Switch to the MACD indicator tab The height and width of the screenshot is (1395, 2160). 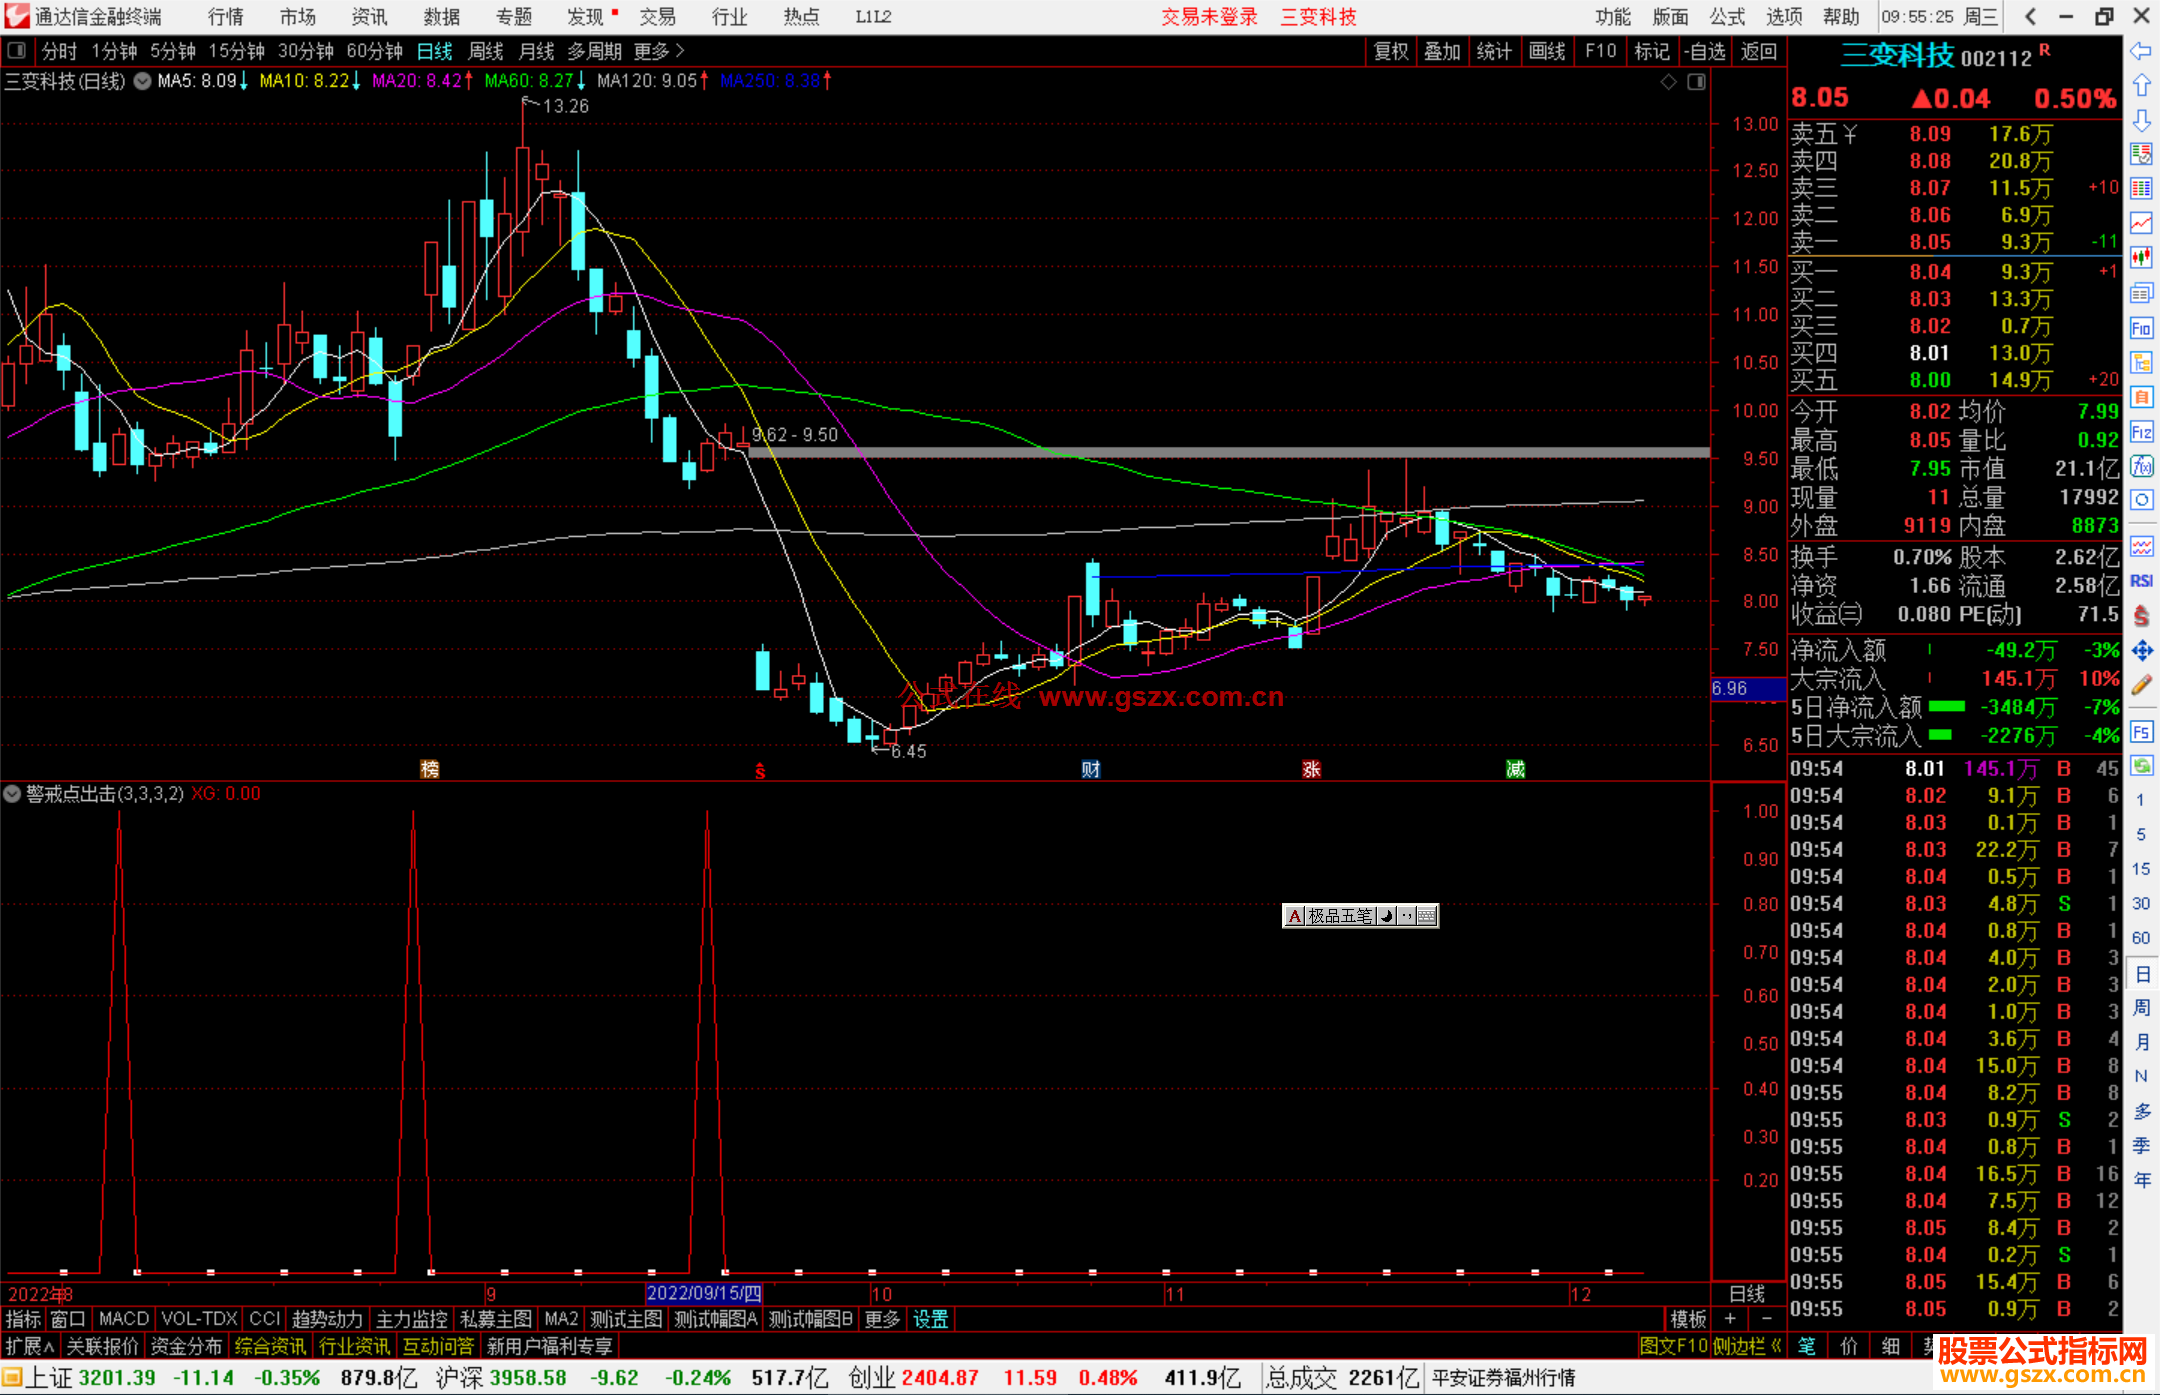[x=124, y=1319]
